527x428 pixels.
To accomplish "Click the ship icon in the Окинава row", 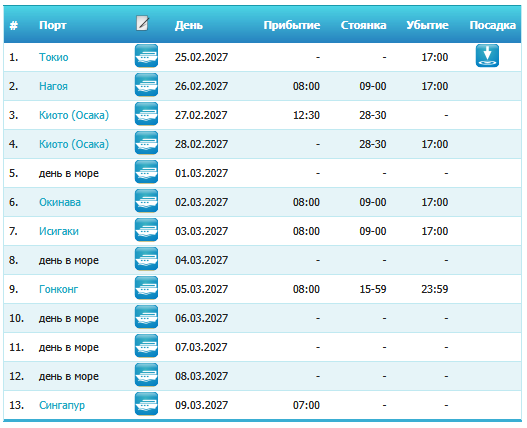I will point(146,201).
